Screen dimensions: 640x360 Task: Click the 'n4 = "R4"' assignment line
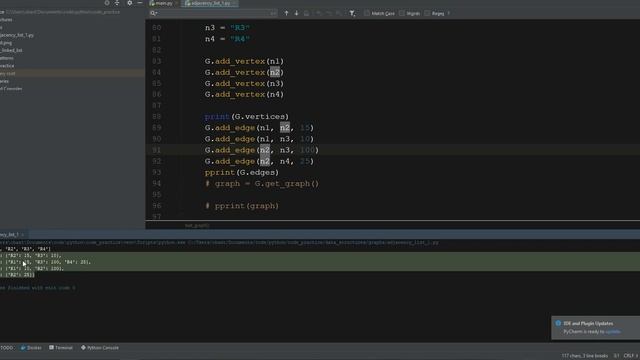(227, 39)
